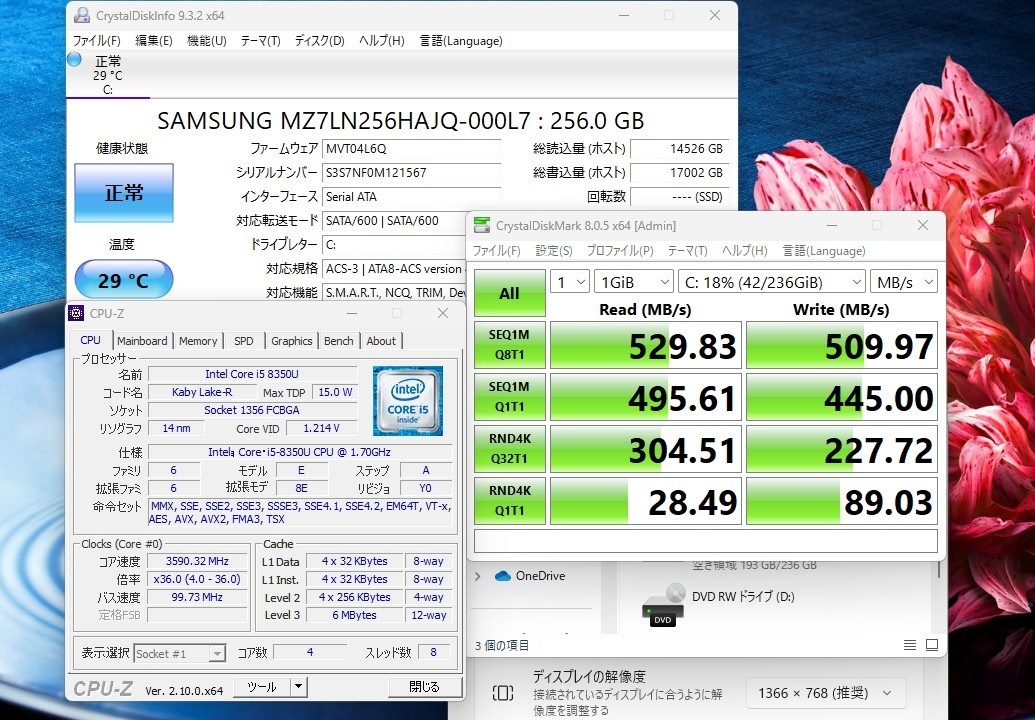Image resolution: width=1035 pixels, height=720 pixels.
Task: Switch to the About tab in CPU-Z
Action: click(x=382, y=341)
